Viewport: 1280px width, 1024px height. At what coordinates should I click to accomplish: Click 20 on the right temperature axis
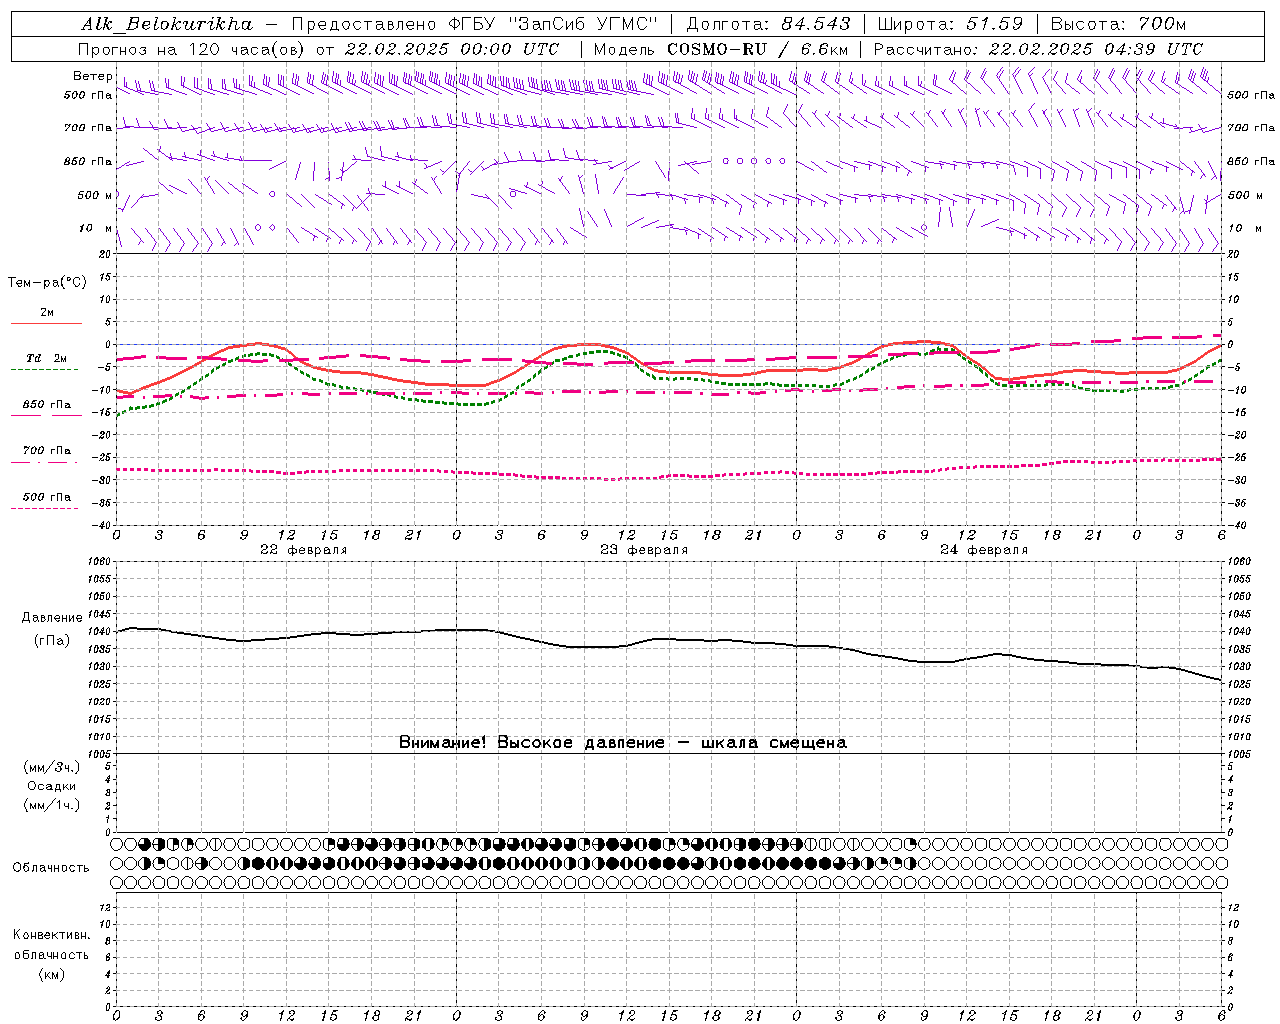coord(1233,254)
